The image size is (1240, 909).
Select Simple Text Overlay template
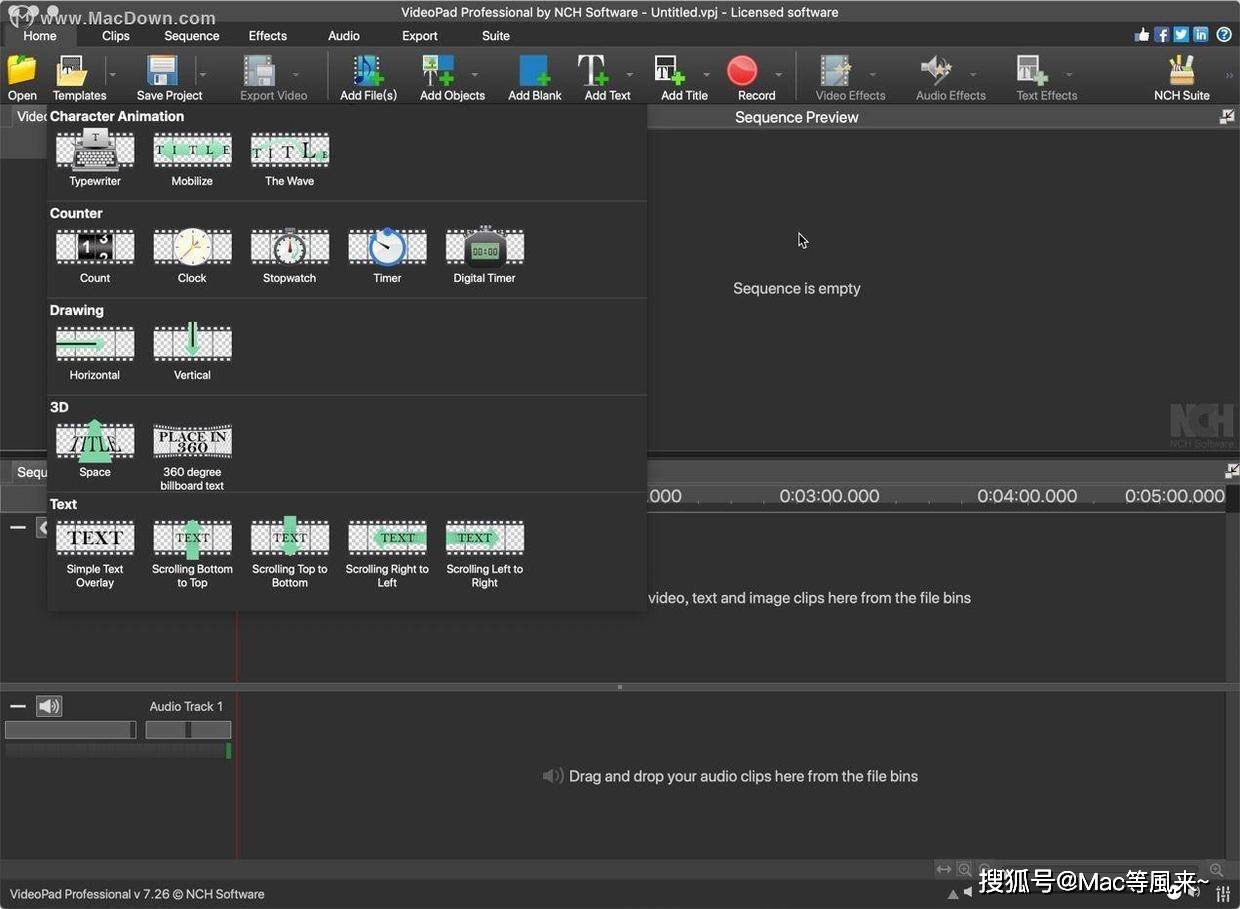tap(95, 553)
